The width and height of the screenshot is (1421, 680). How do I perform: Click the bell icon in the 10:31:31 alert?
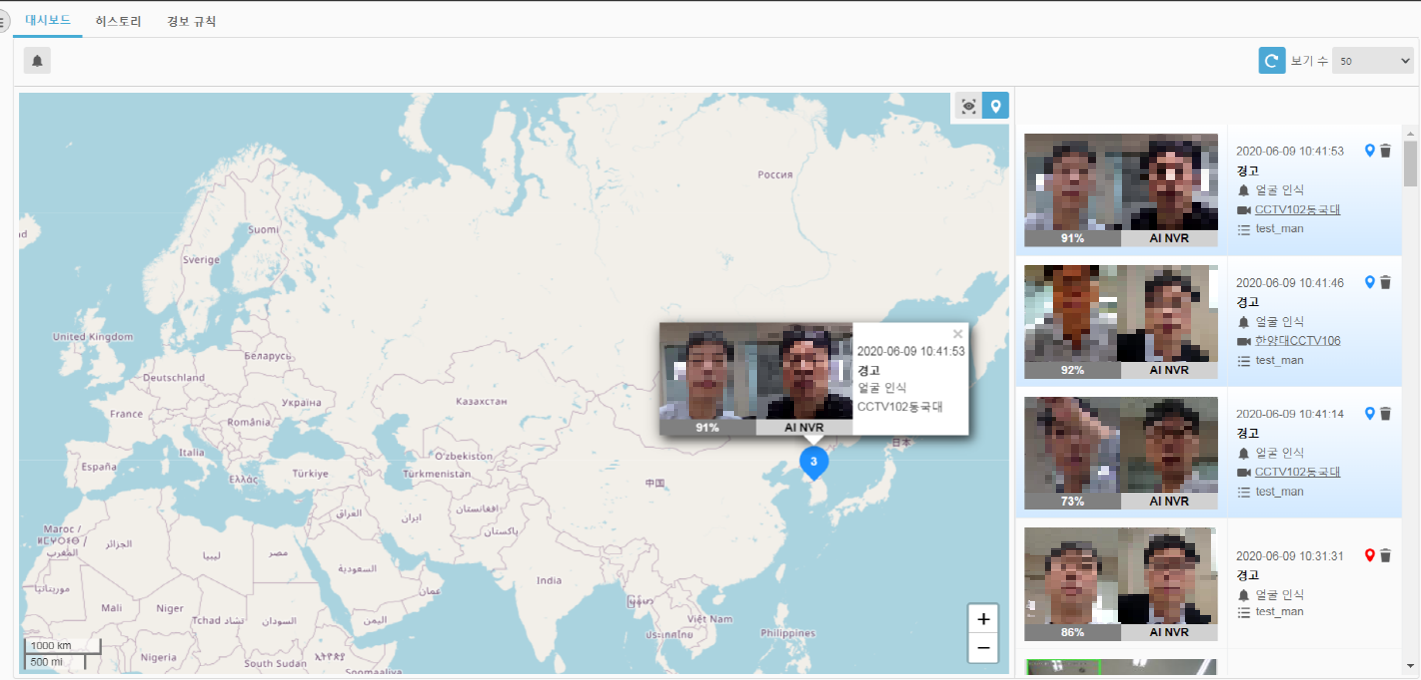pos(1244,595)
